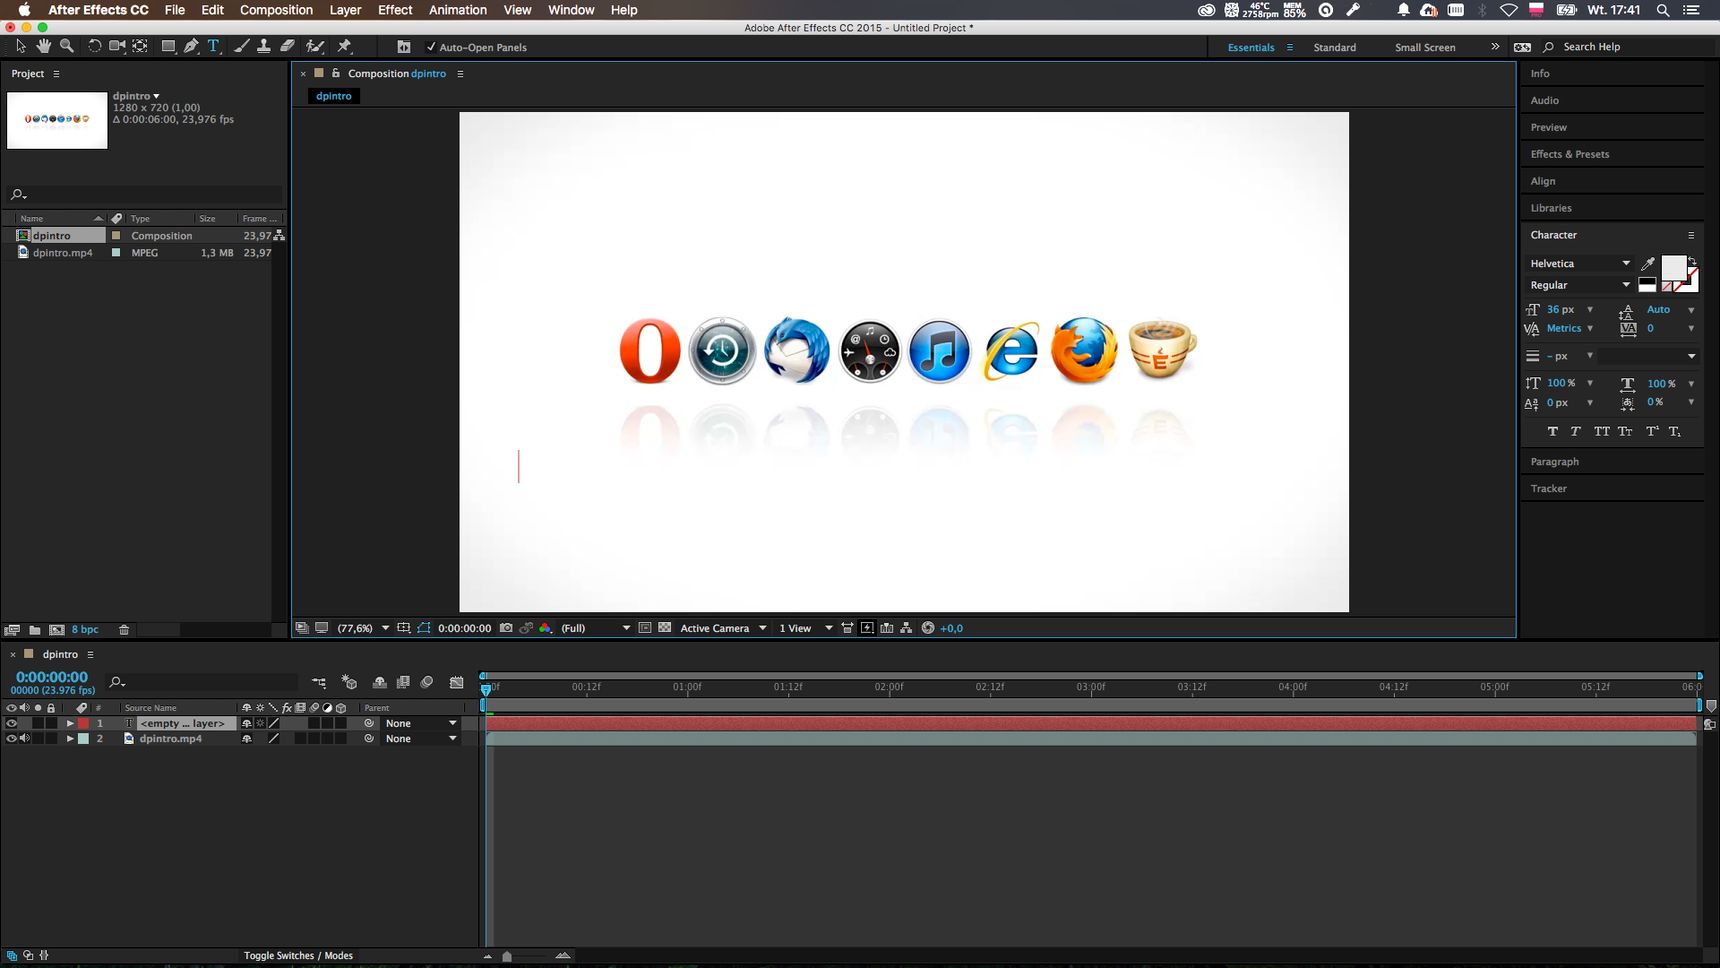Viewport: 1720px width, 968px height.
Task: Uncheck Auto-Open Panels checkbox
Action: (432, 47)
